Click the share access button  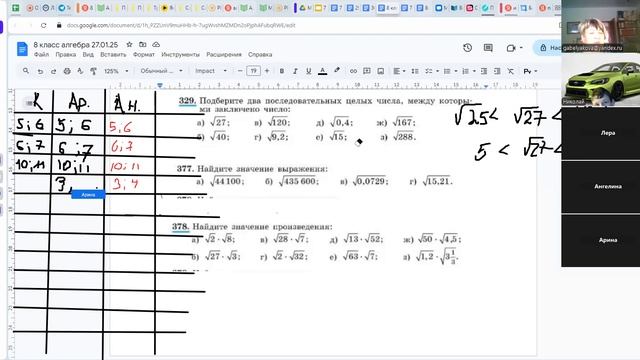pyautogui.click(x=548, y=48)
